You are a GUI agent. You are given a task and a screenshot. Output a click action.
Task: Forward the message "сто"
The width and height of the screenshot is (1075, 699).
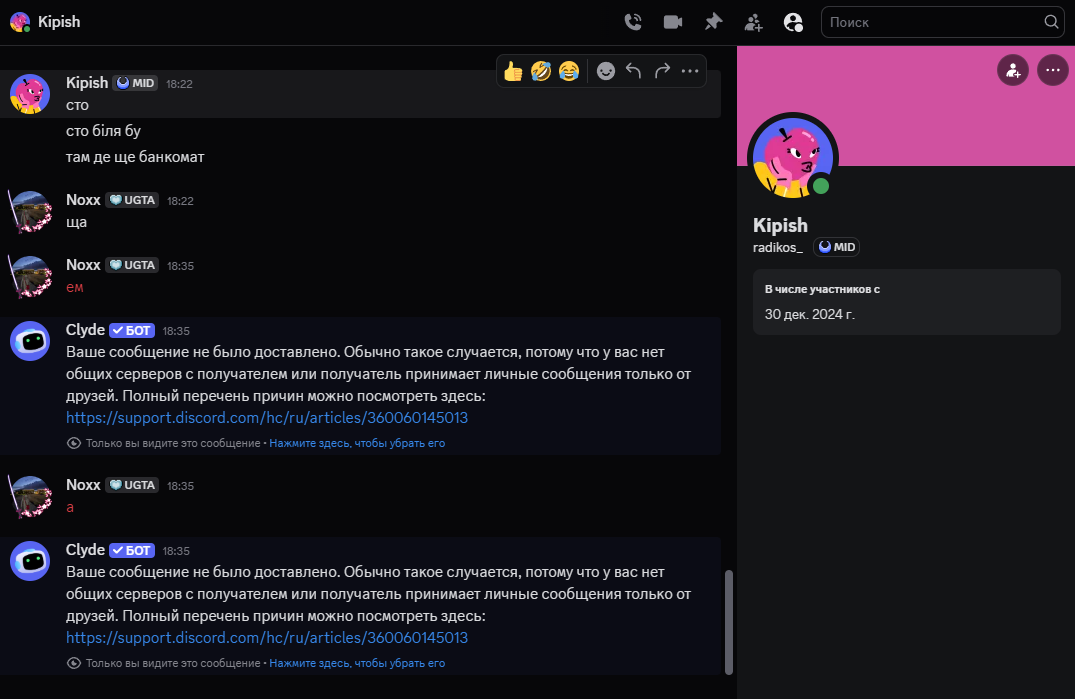tap(662, 71)
